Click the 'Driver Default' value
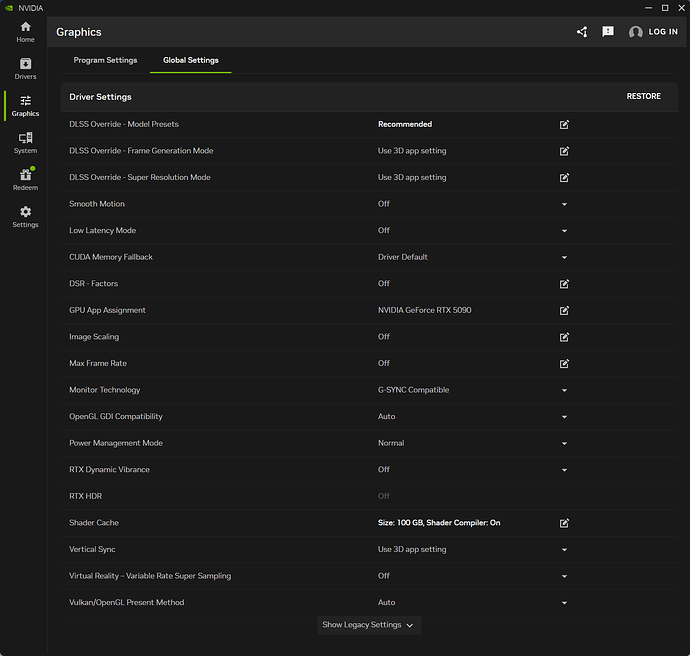This screenshot has width=690, height=656. coord(403,257)
